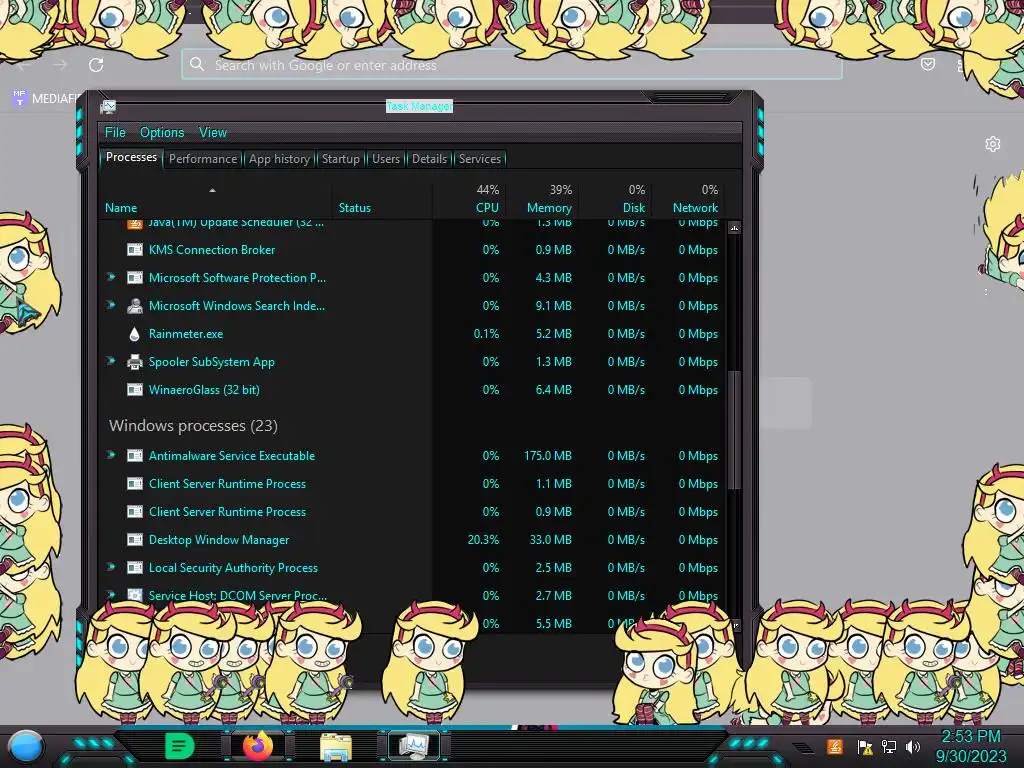This screenshot has width=1024, height=768.
Task: Click the Spooler SubSystem App printer icon
Action: 135,362
